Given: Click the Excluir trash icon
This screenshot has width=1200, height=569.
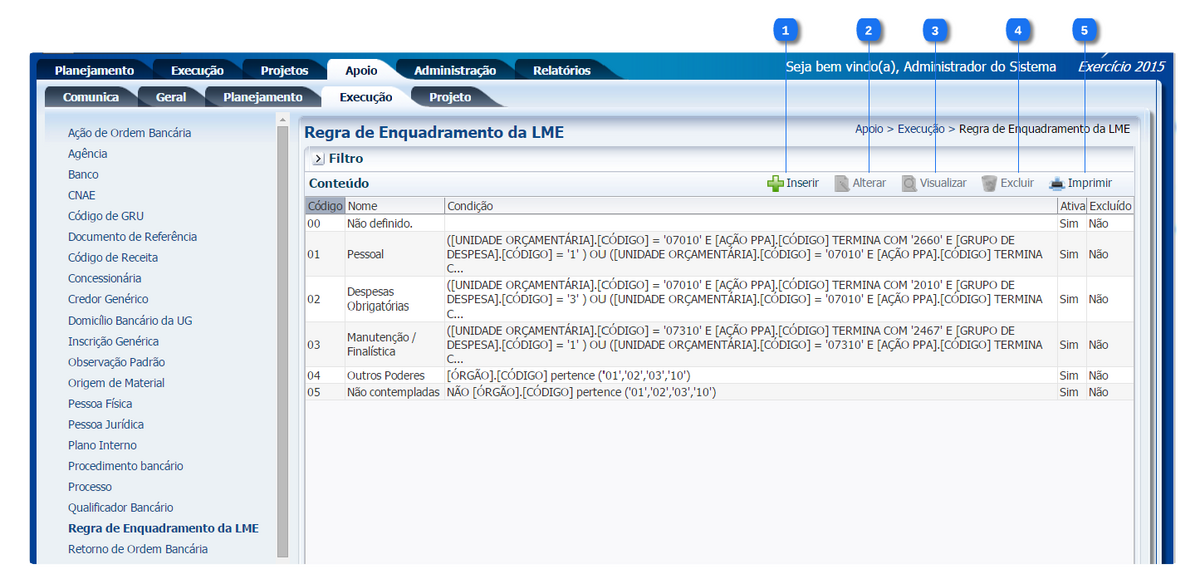Looking at the screenshot, I should (989, 184).
